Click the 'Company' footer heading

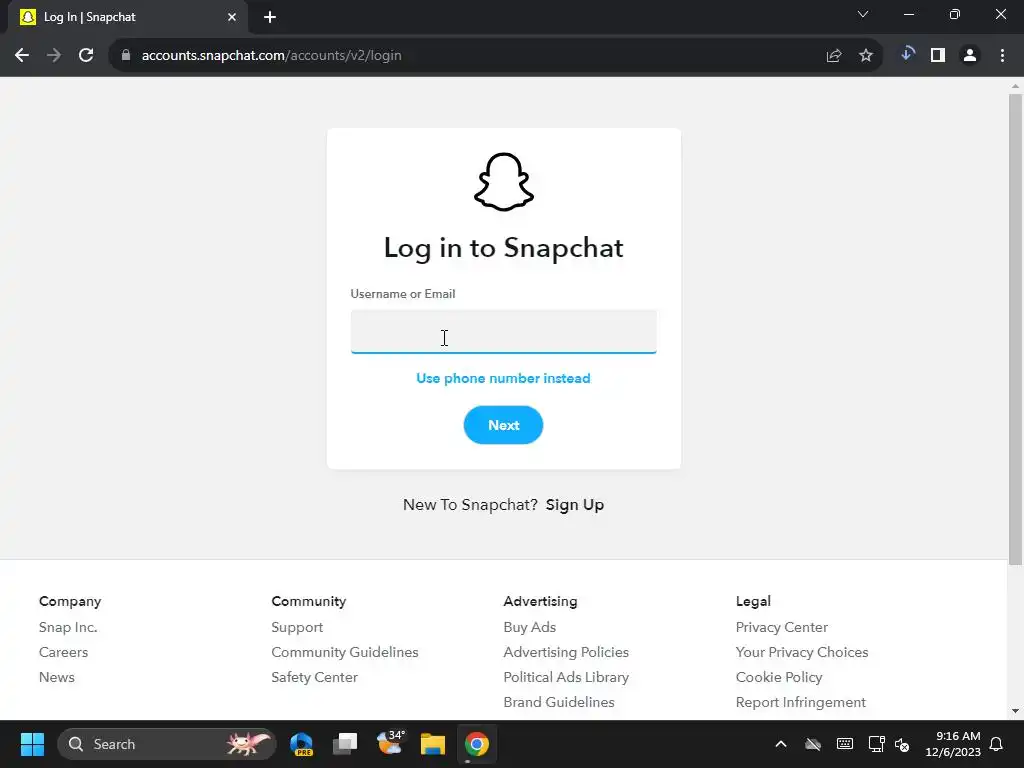point(70,601)
